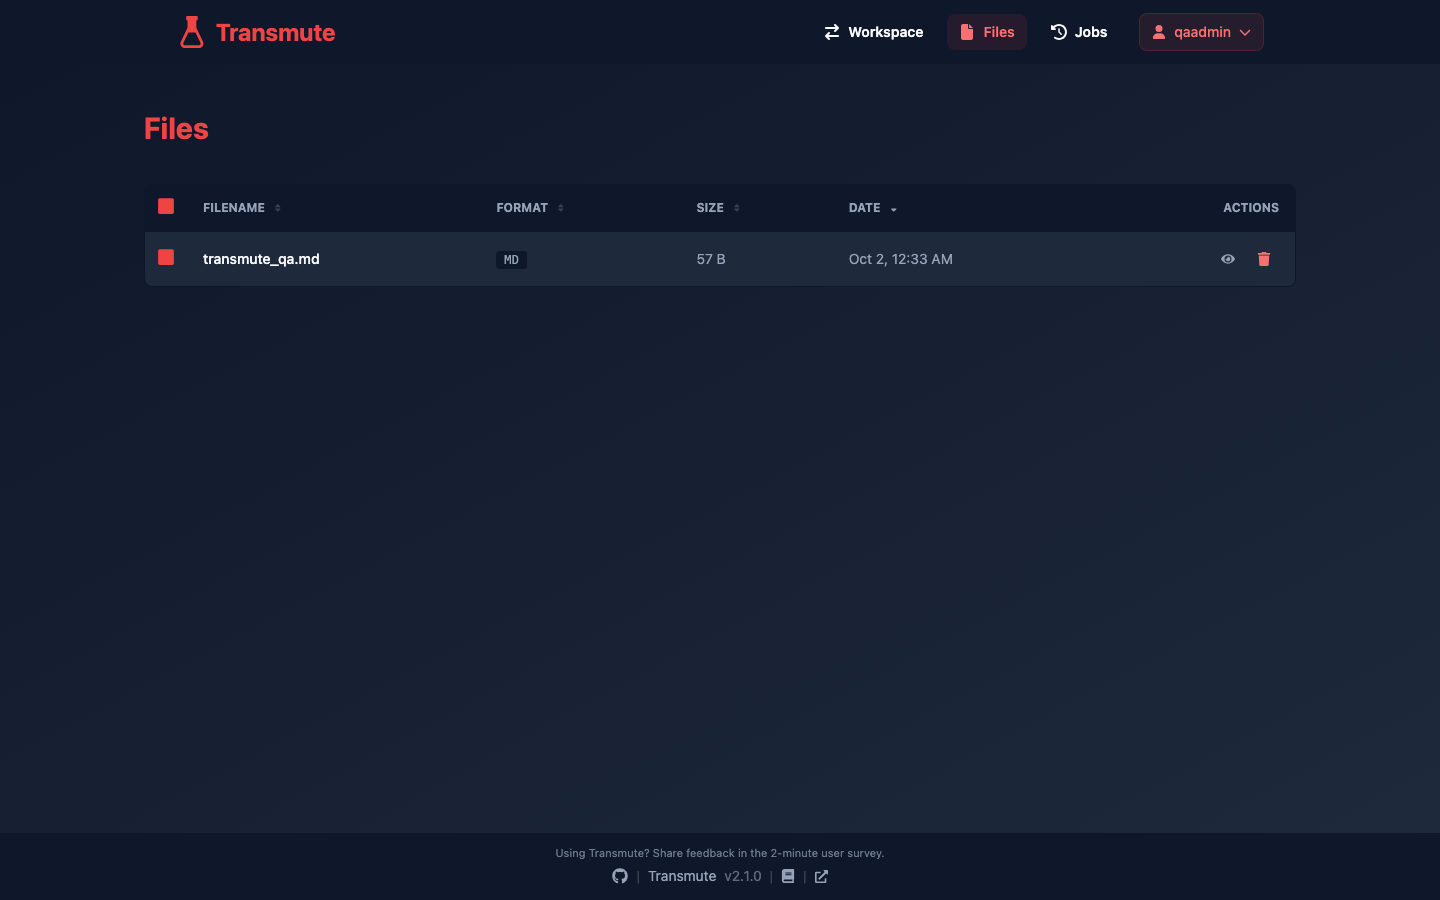Sort files by Size column
1440x900 pixels.
[x=718, y=208]
